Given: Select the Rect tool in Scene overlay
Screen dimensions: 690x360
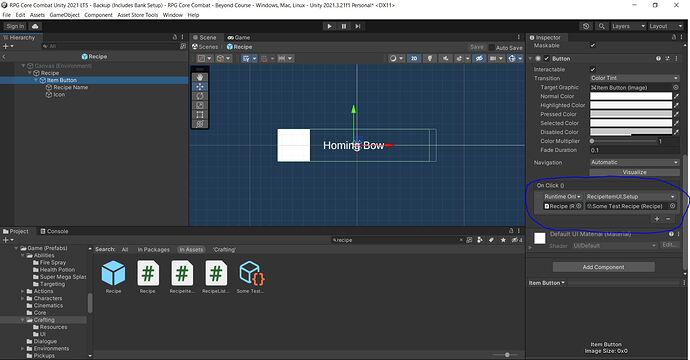Looking at the screenshot, I should (200, 115).
